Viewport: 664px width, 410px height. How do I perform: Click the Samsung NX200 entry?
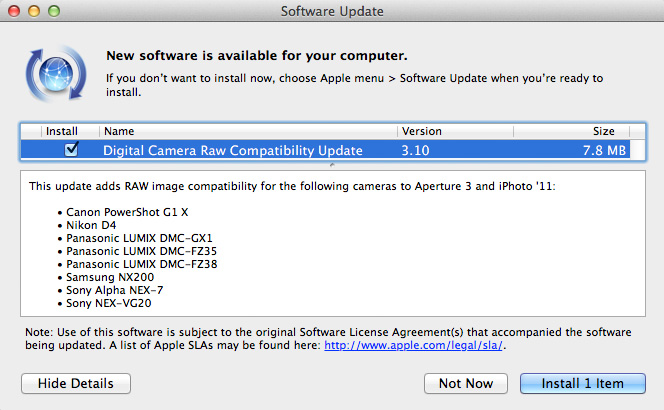(x=110, y=277)
